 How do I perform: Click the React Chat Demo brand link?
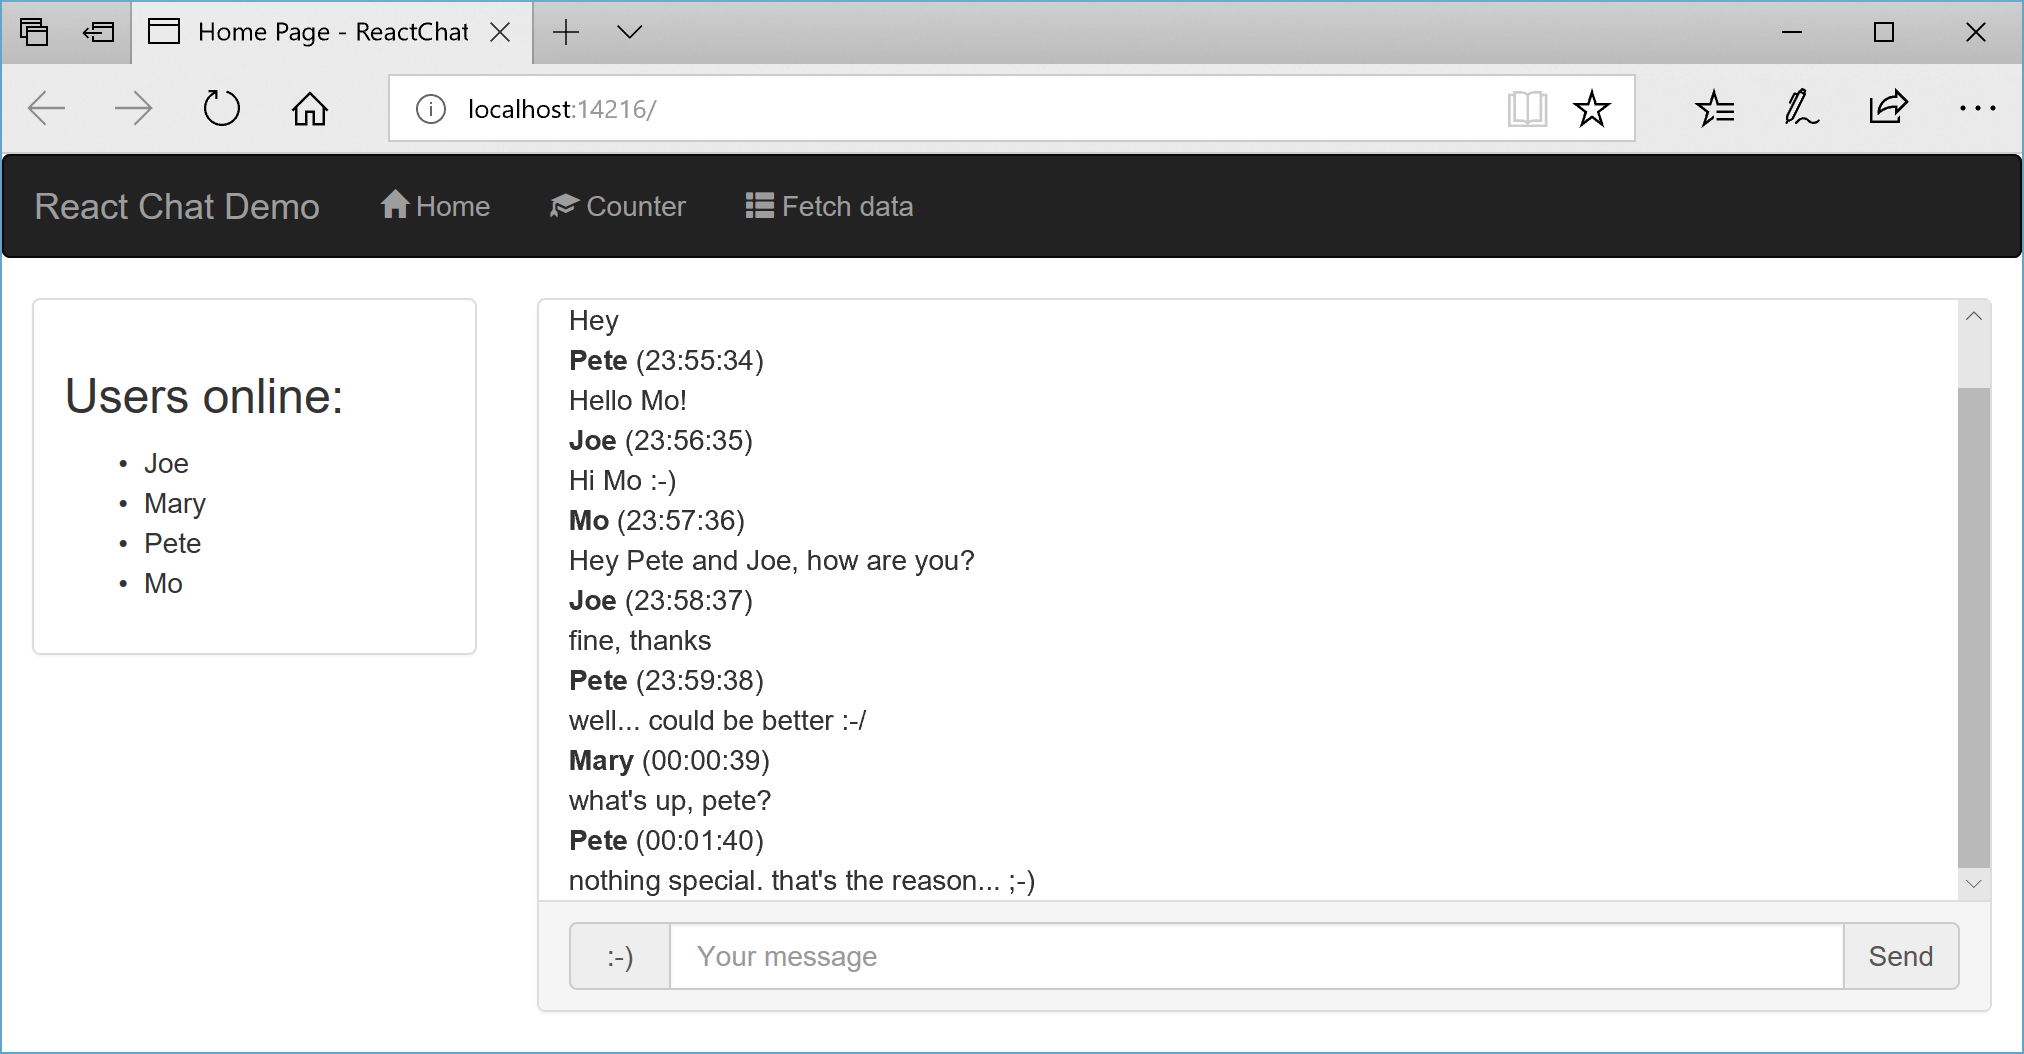pos(177,206)
